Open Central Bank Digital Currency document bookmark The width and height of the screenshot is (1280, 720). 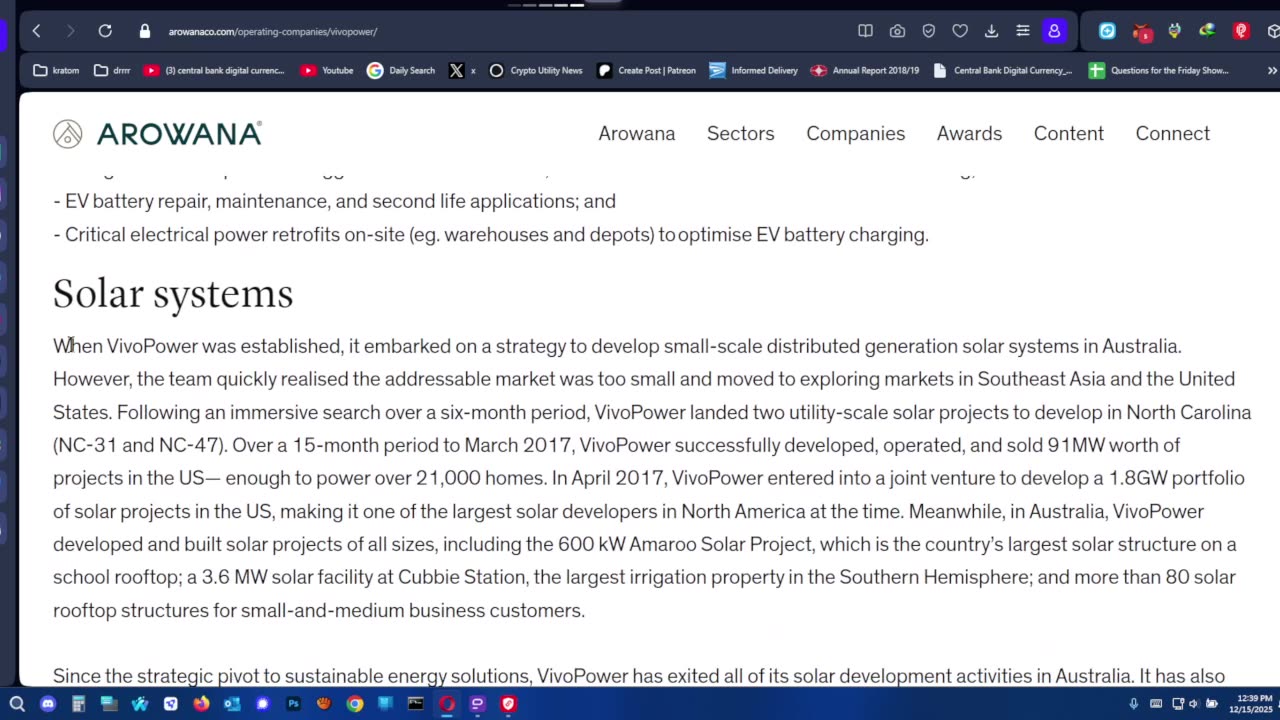[1003, 70]
